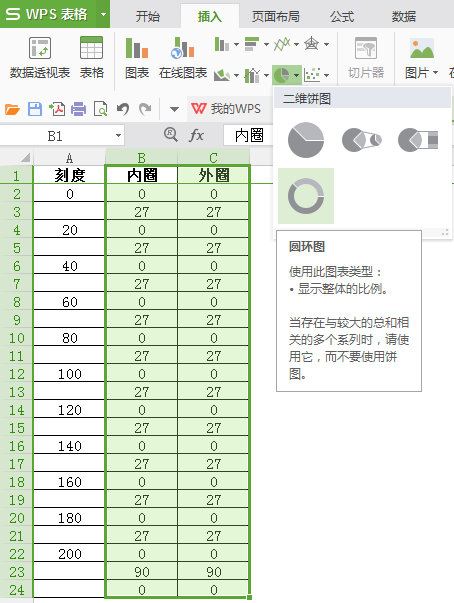454x603 pixels.
Task: Expand the column chart dropdown arrow
Action: coord(236,45)
